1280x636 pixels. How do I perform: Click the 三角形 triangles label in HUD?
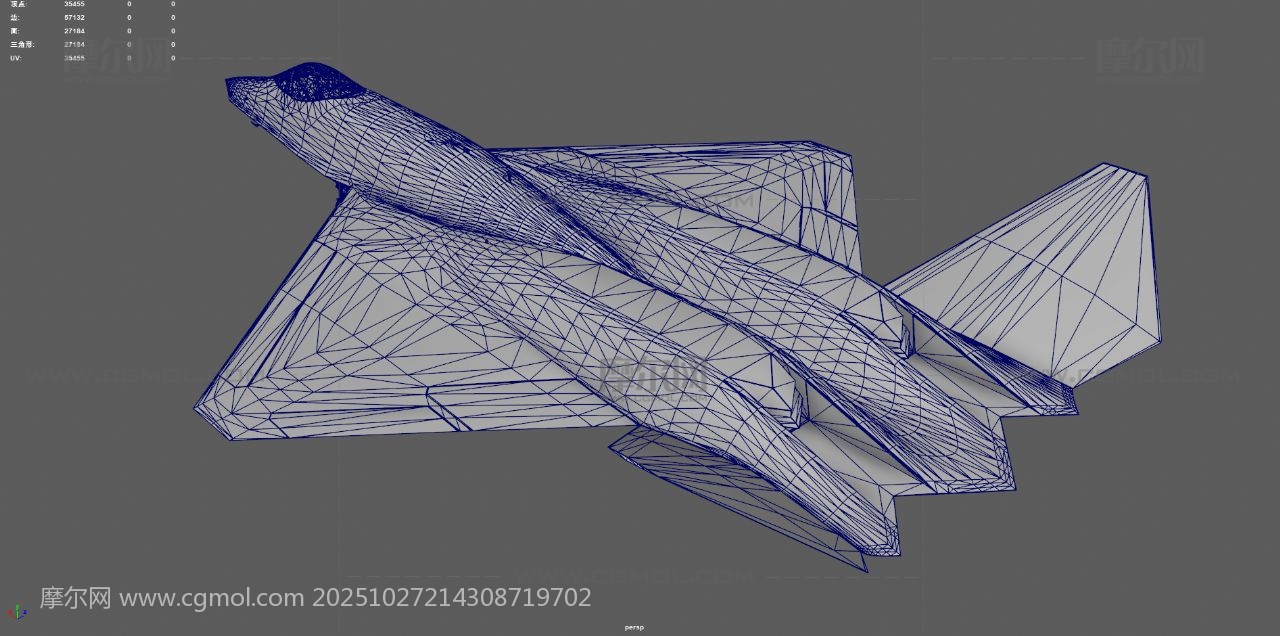[20, 44]
